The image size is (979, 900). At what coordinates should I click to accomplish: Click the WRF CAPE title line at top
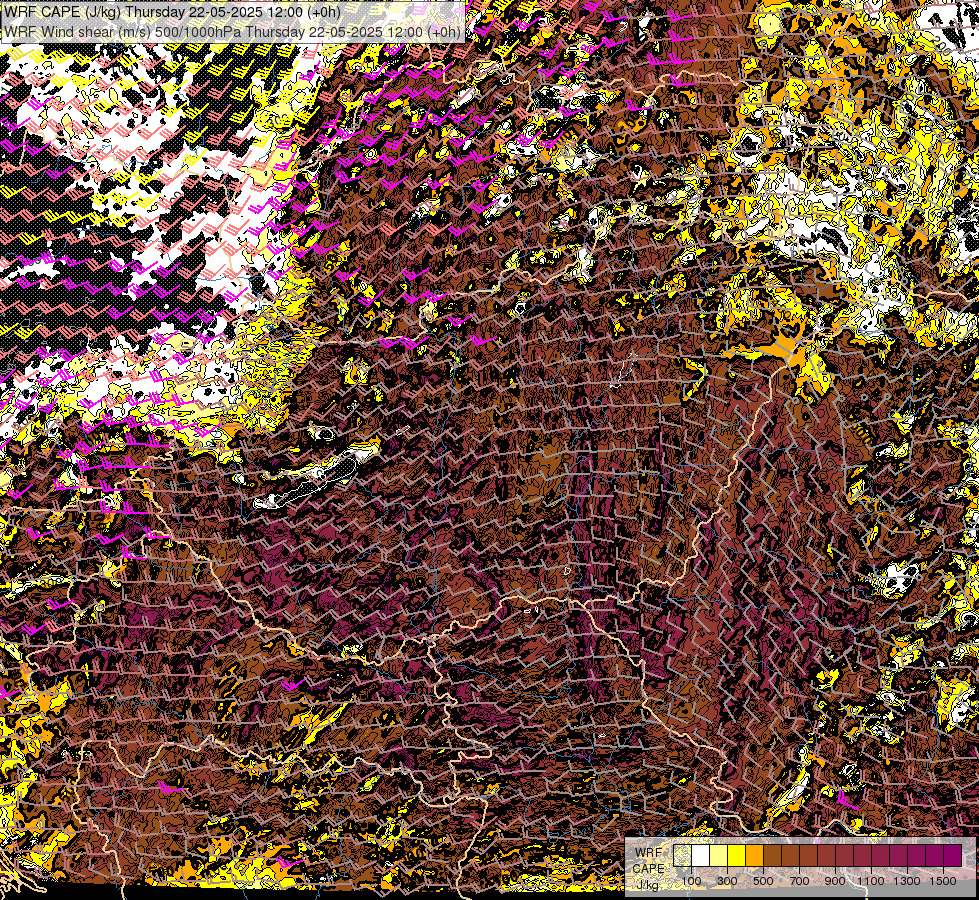172,12
